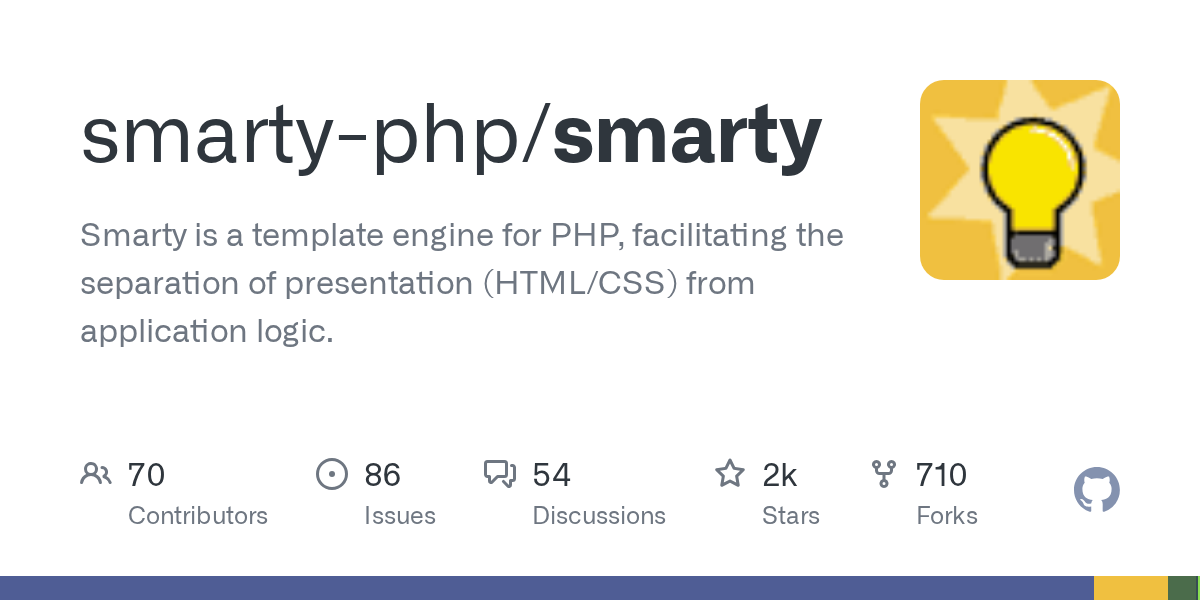
Task: Click the 2k Stars count
Action: [x=780, y=475]
